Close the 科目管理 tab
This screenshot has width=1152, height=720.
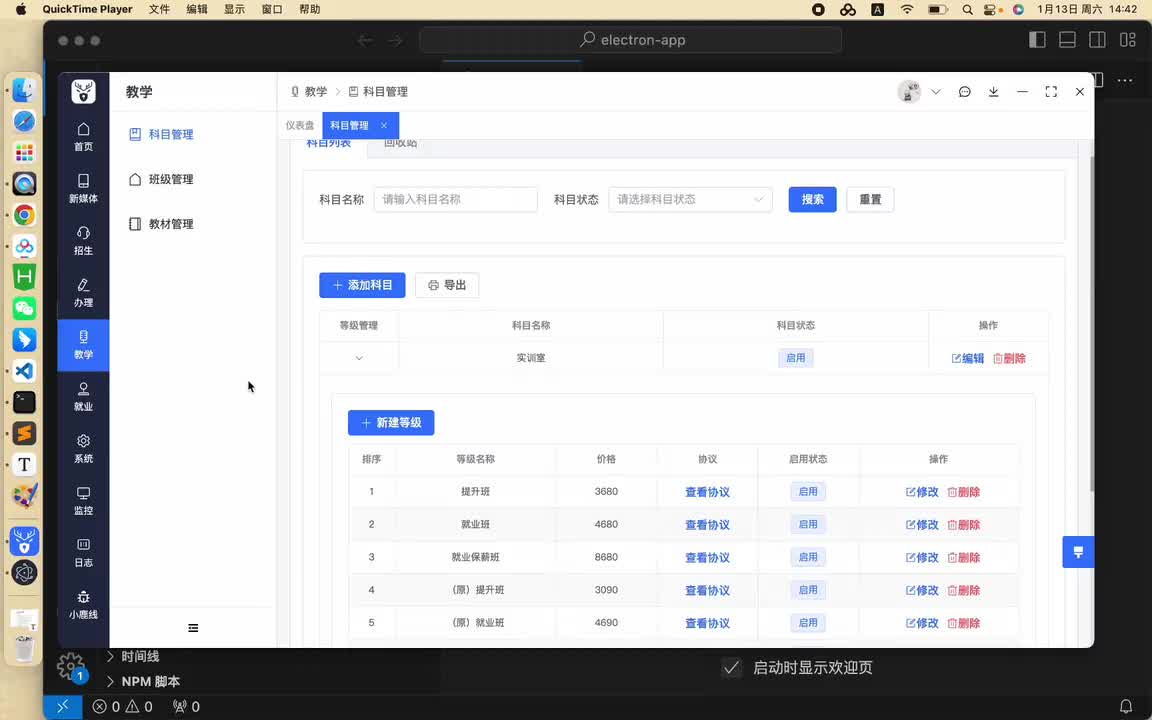tap(384, 125)
